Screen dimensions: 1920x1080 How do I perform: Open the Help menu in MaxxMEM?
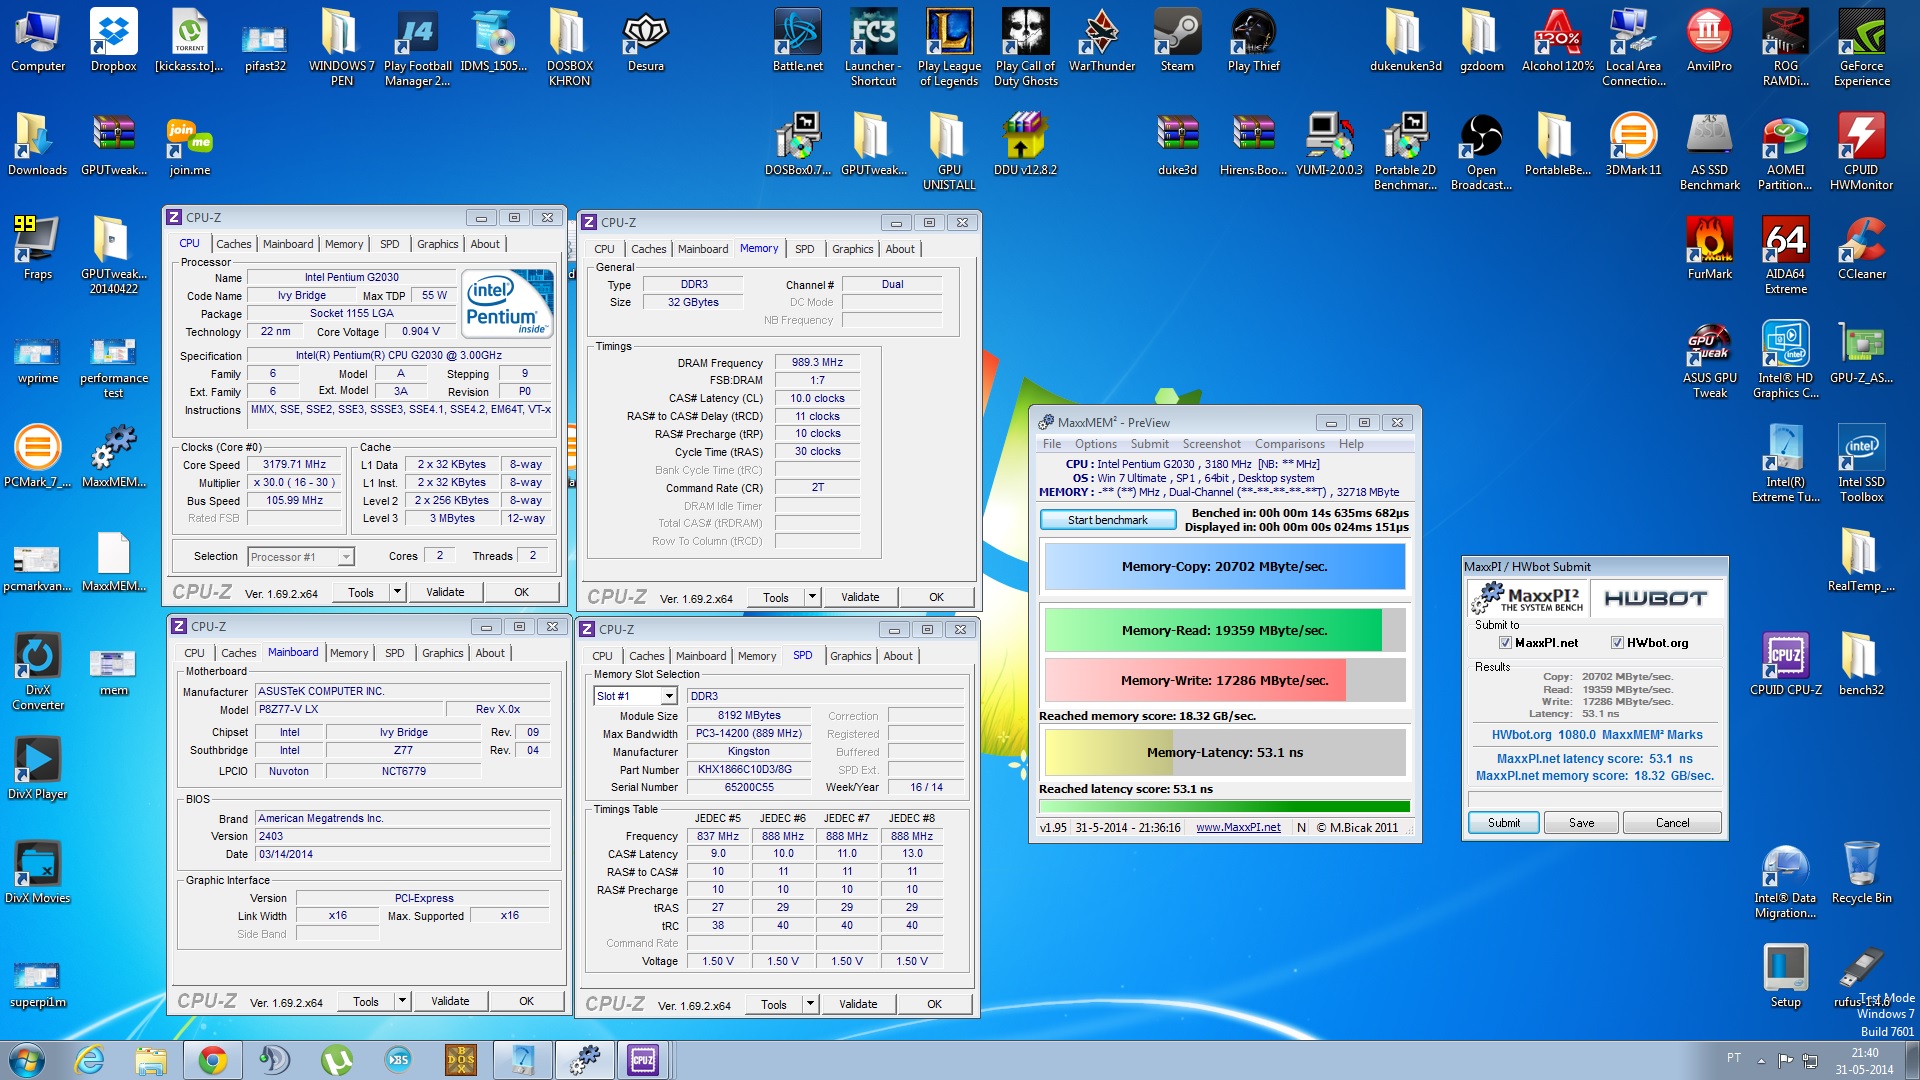1351,444
